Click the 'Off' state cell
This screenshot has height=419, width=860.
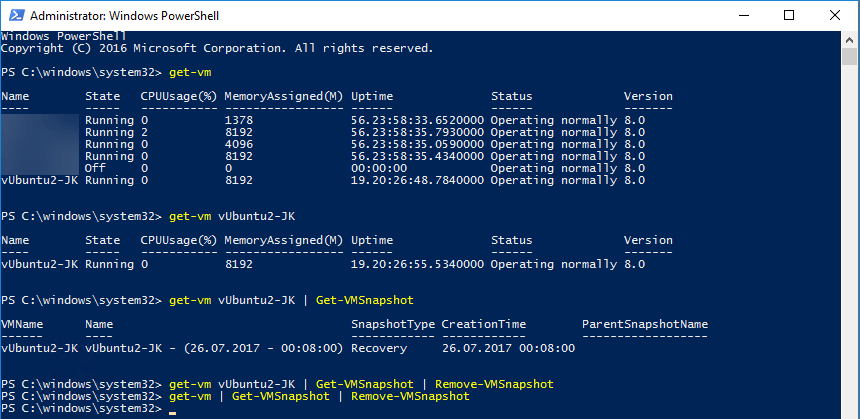click(95, 168)
